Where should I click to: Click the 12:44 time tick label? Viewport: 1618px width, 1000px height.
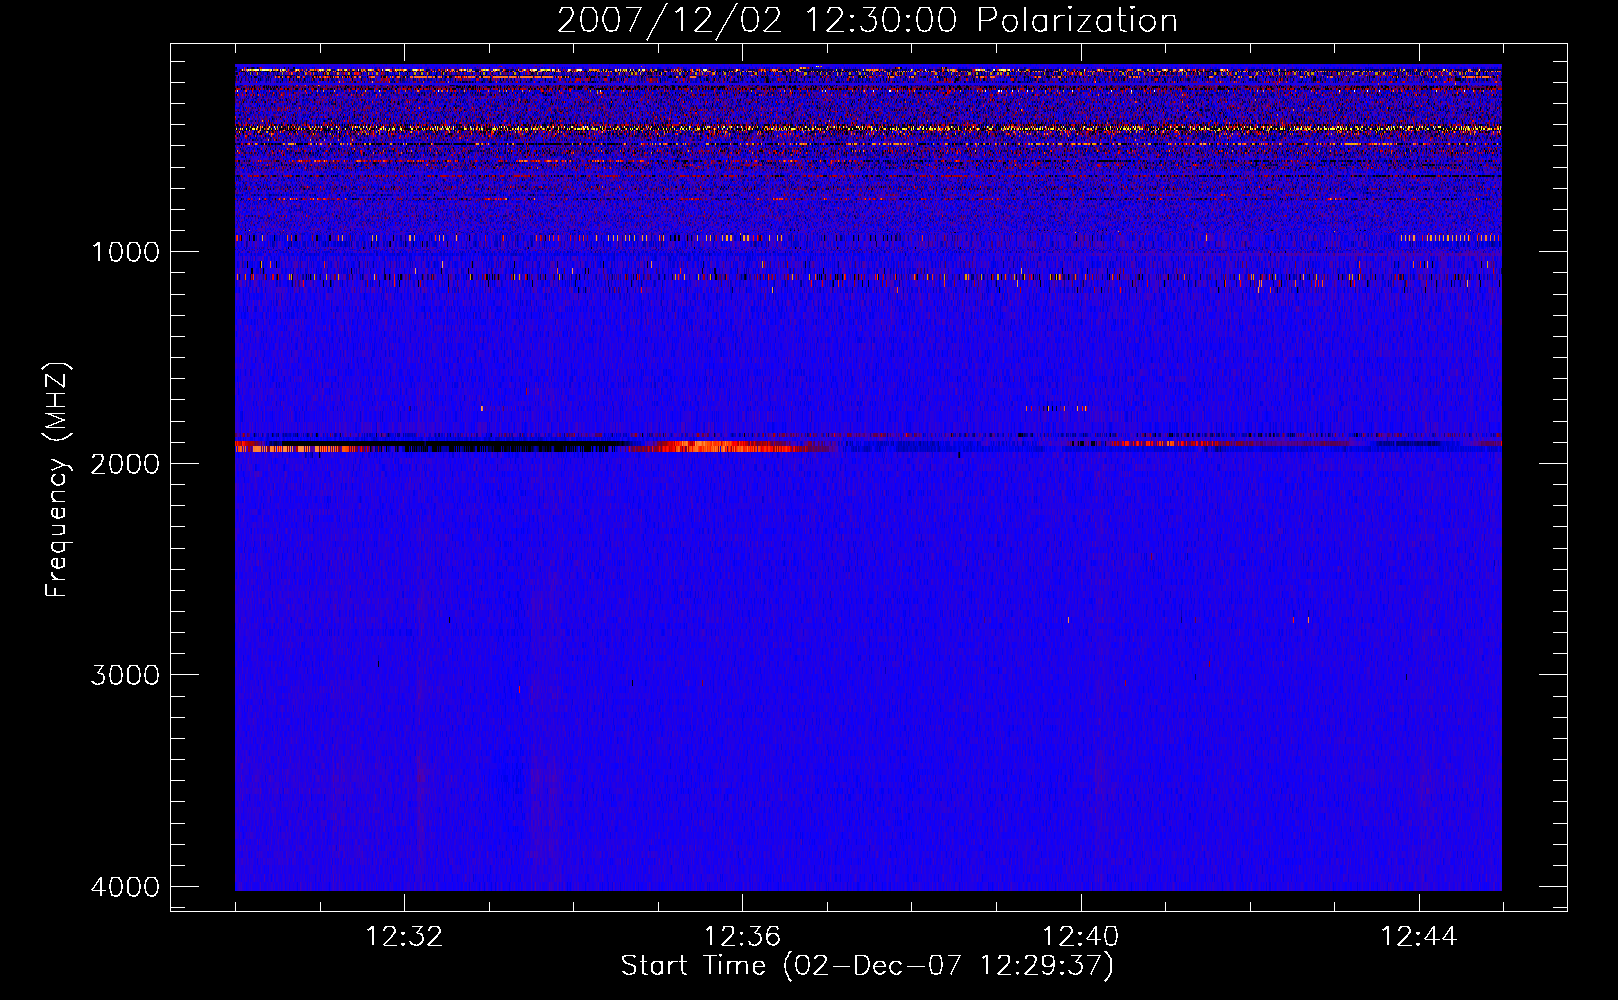pyautogui.click(x=1419, y=937)
